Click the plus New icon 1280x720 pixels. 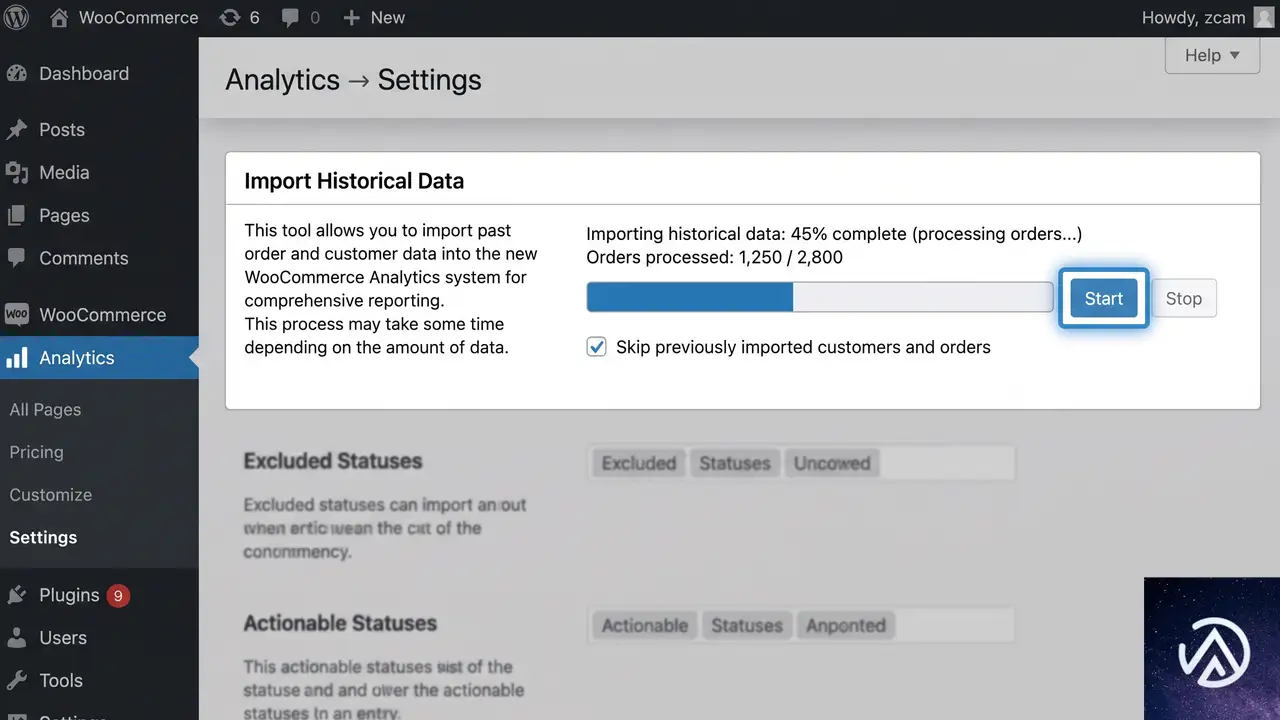pos(351,18)
